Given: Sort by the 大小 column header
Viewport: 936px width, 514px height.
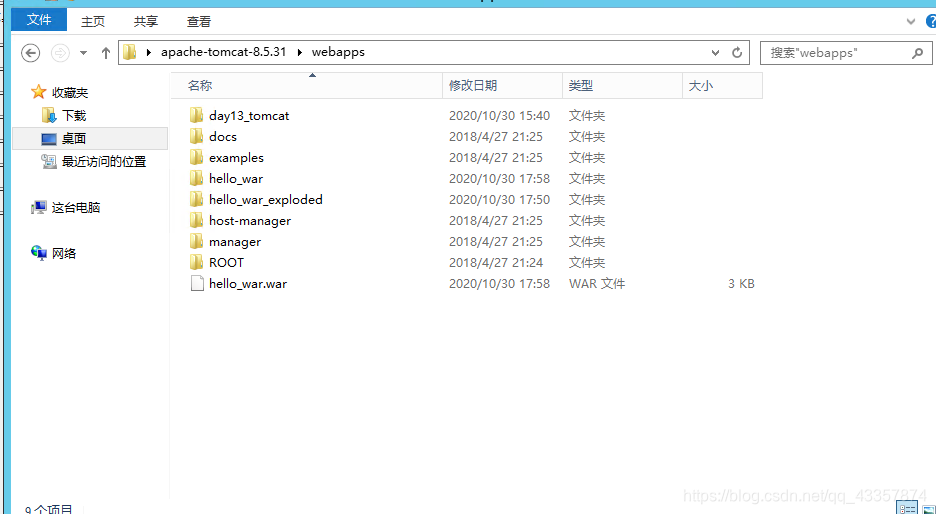Looking at the screenshot, I should tap(722, 86).
